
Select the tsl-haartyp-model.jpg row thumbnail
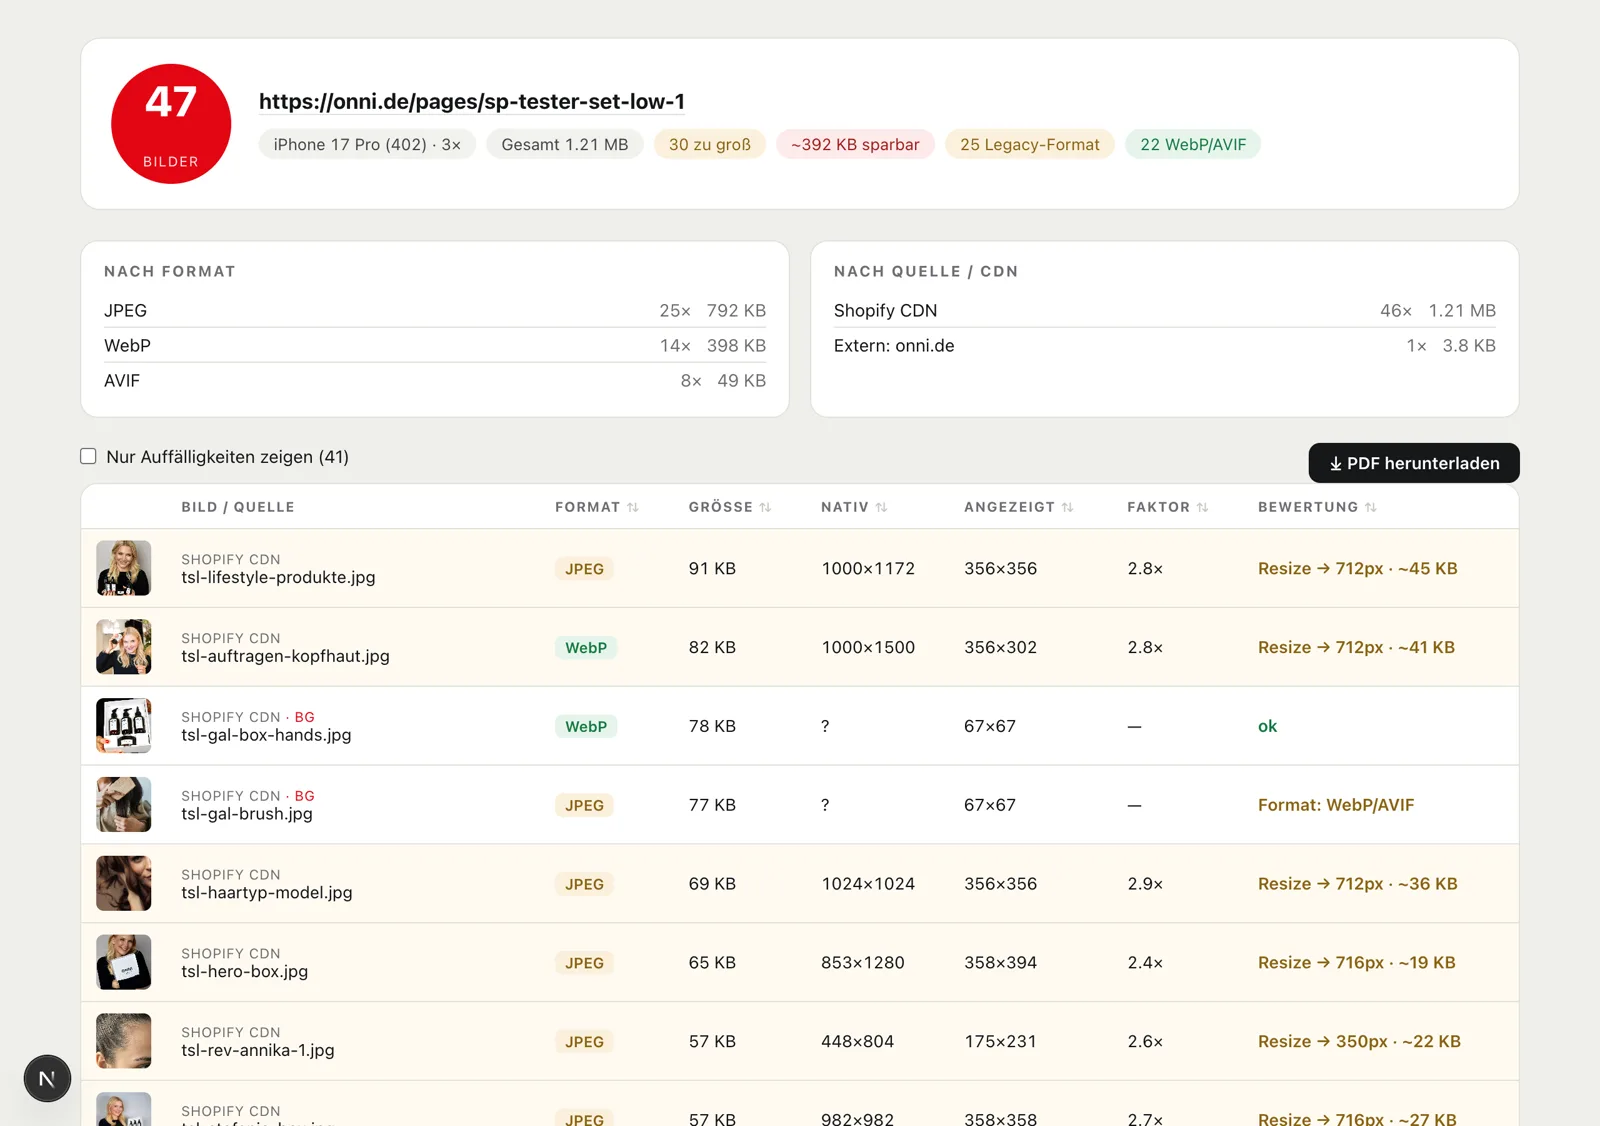(x=124, y=883)
